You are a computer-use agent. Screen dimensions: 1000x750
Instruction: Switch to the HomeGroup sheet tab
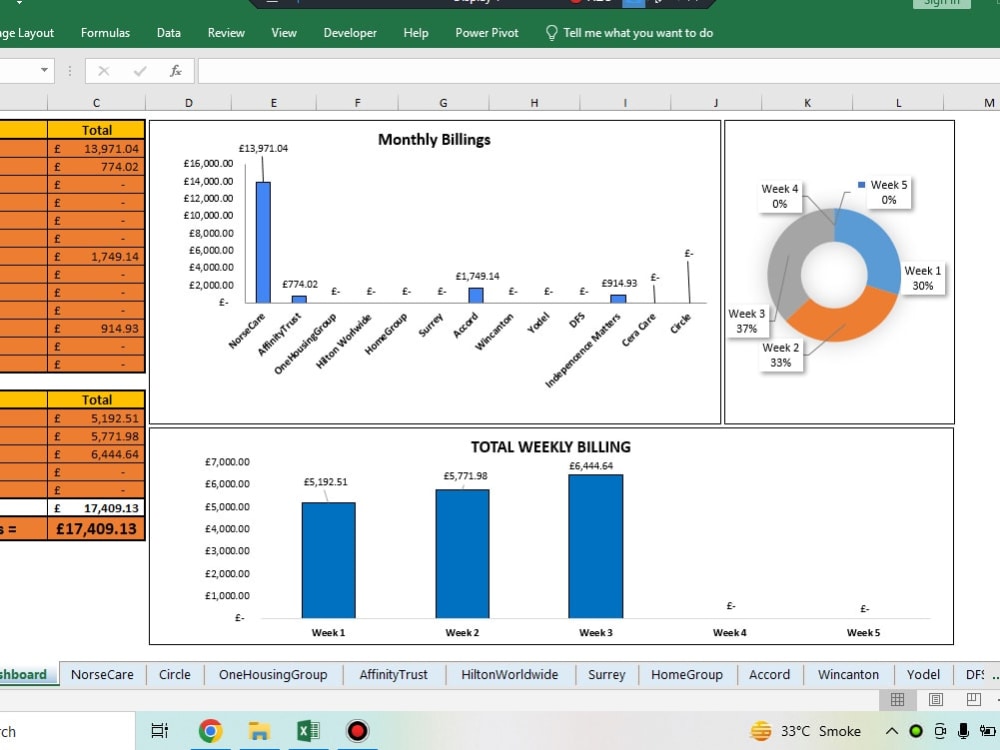[687, 675]
